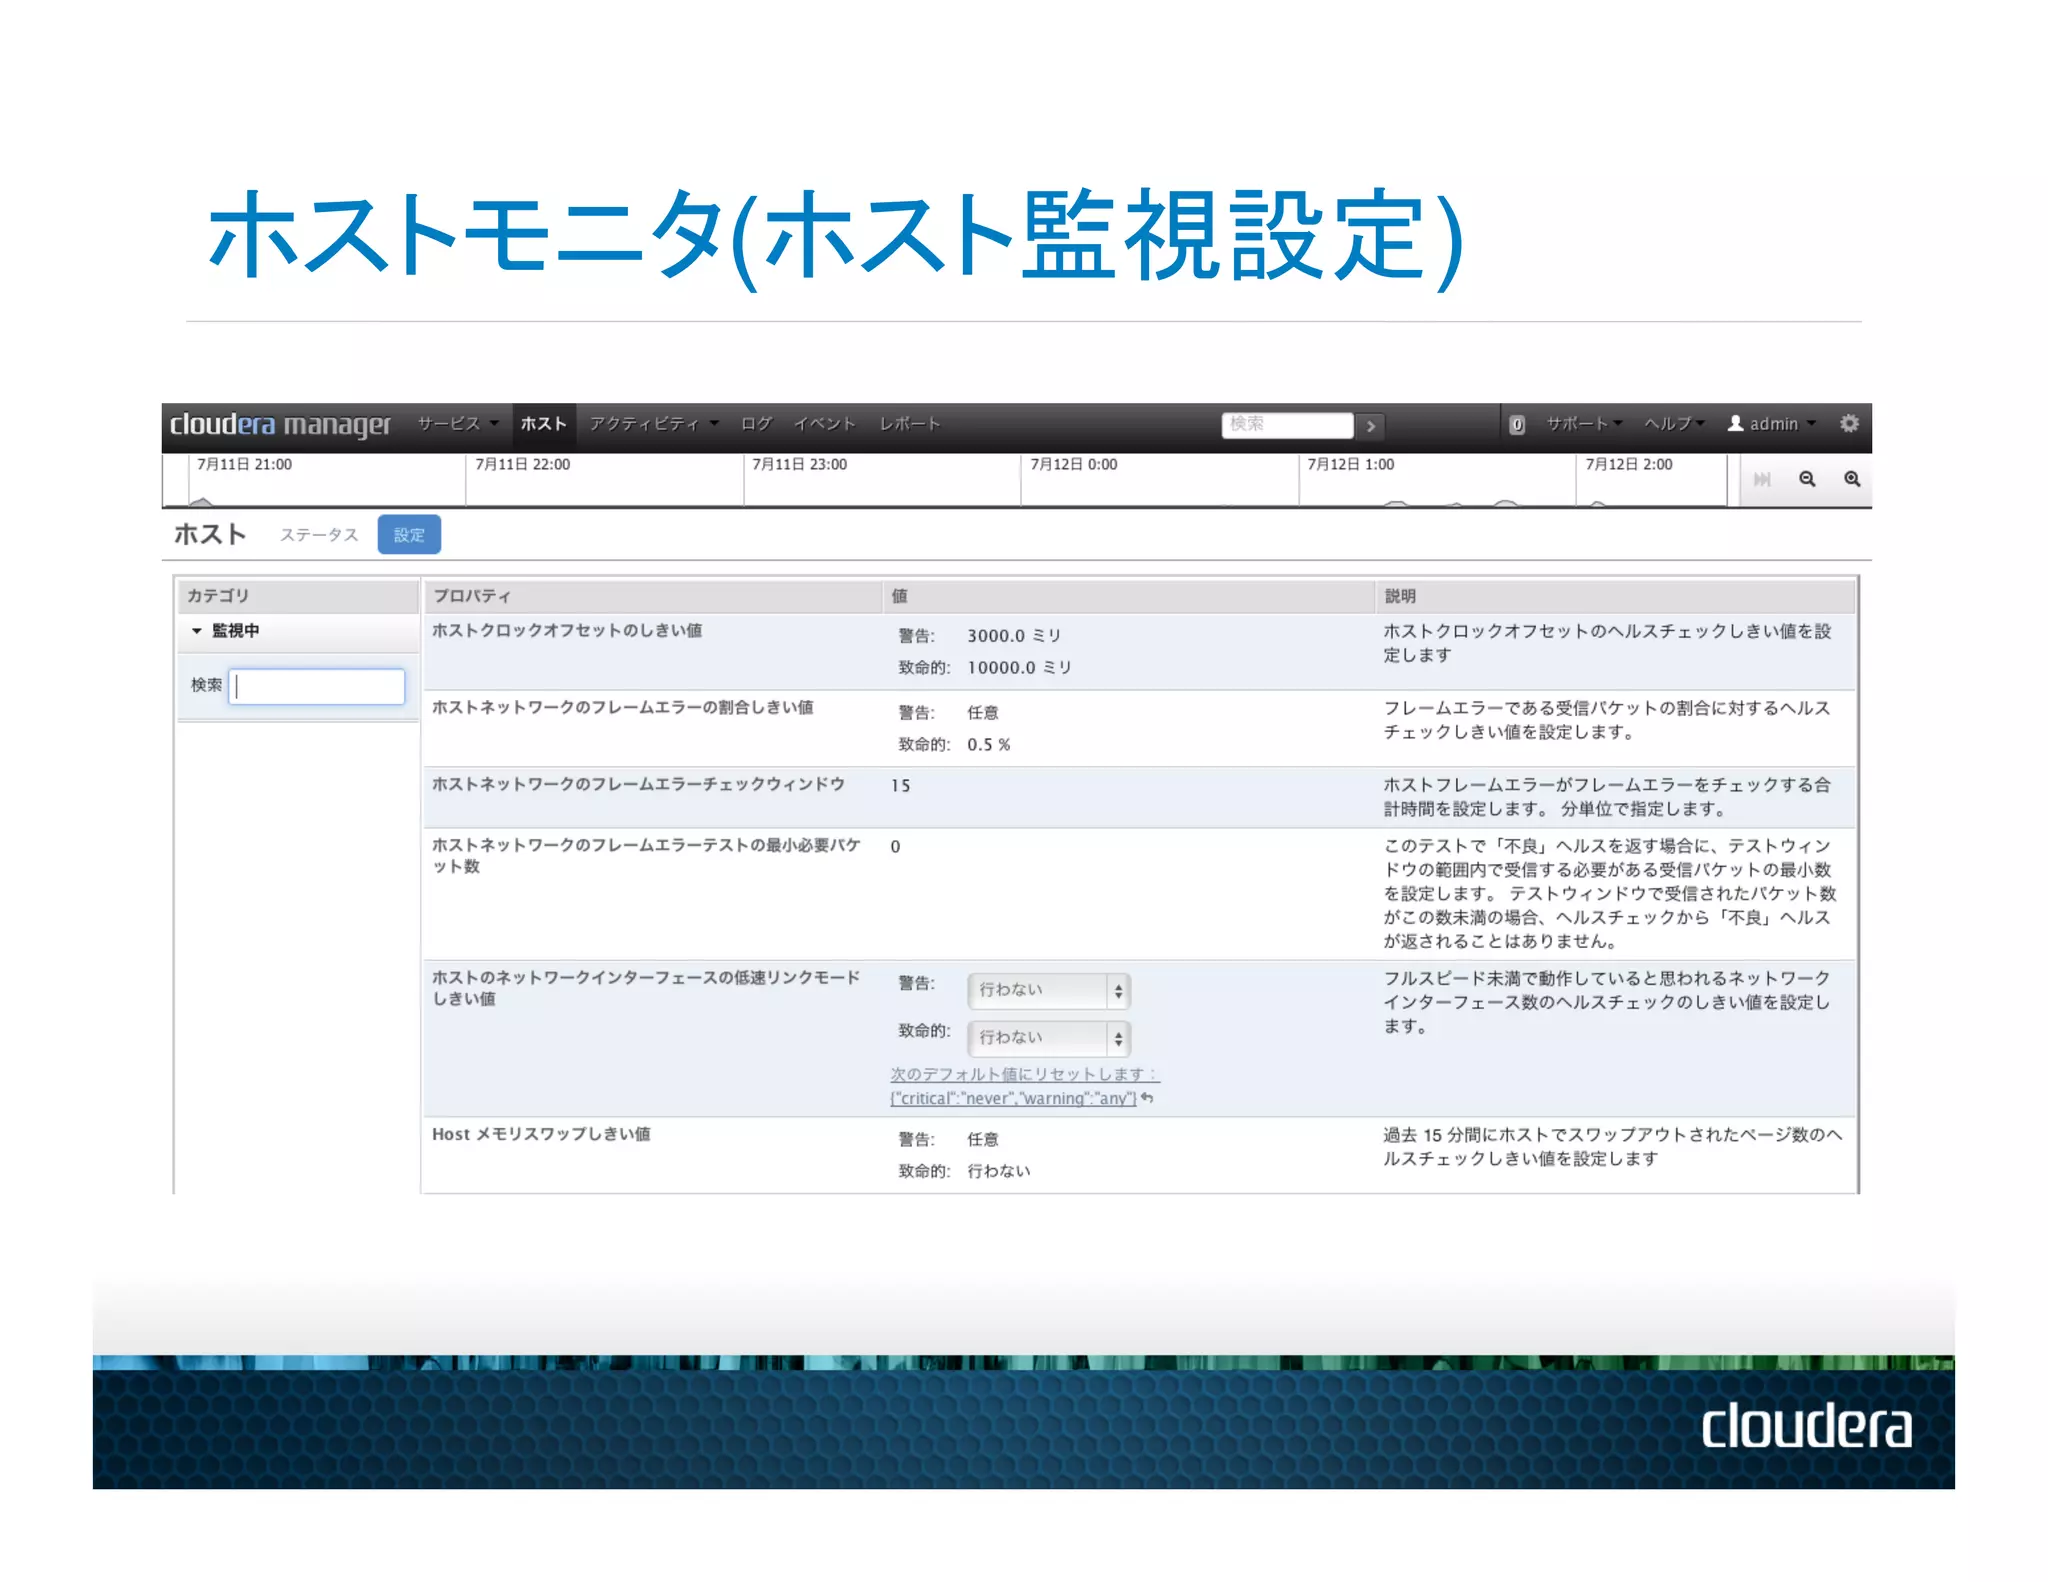Open the 致命的 dropdown for slow link mode
The height and width of the screenshot is (1582, 2048).
(x=1049, y=1038)
